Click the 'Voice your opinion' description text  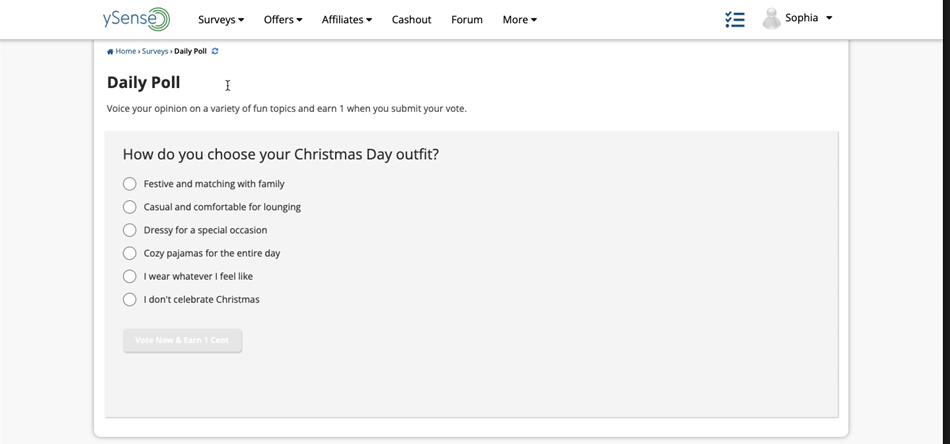pos(287,109)
